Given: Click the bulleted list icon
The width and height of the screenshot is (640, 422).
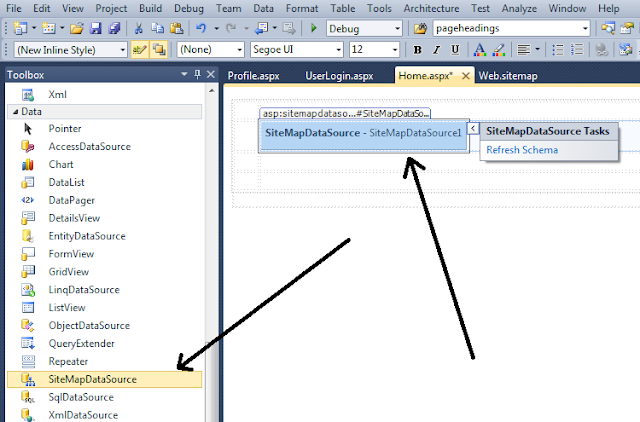Looking at the screenshot, I should click(558, 50).
